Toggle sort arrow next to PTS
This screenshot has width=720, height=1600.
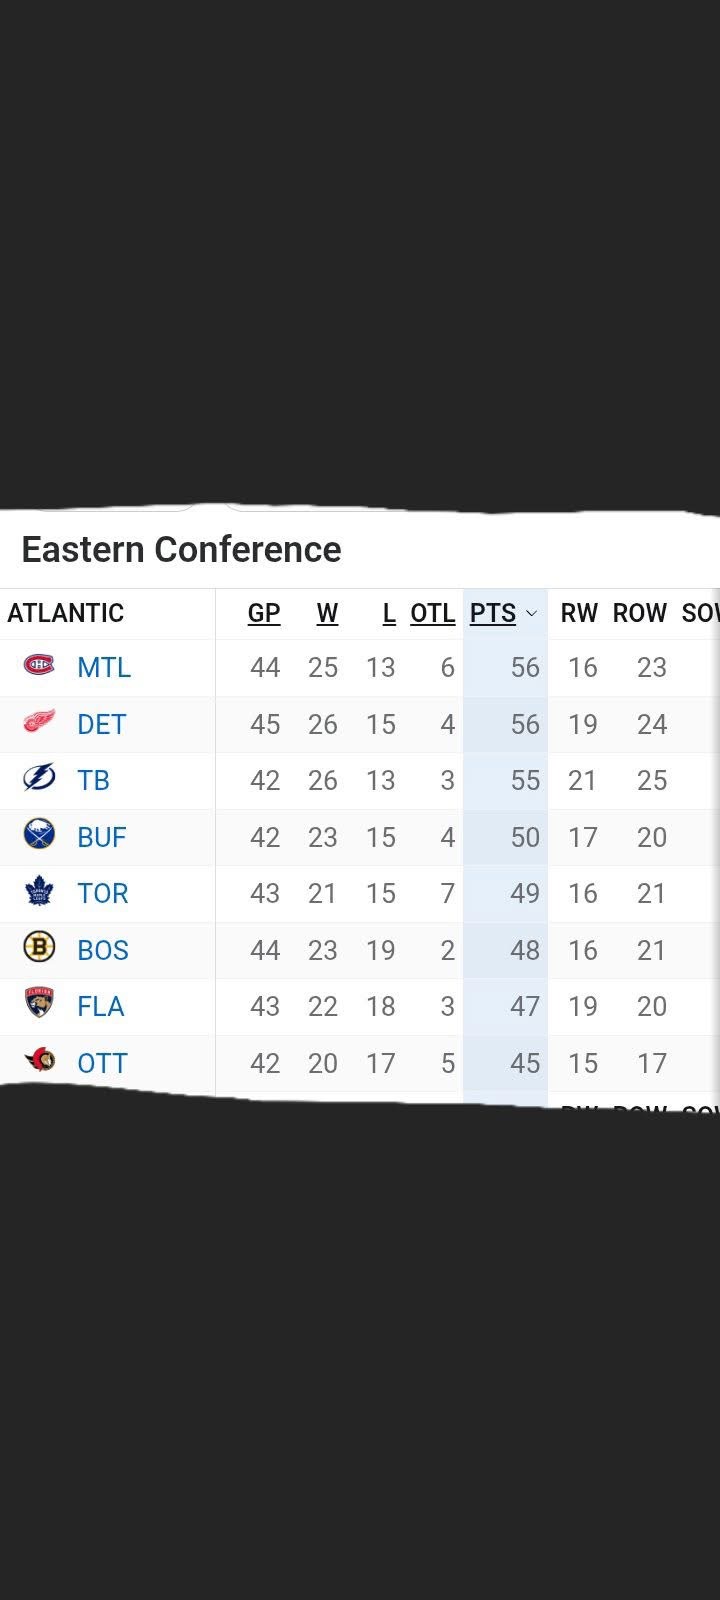pyautogui.click(x=531, y=613)
